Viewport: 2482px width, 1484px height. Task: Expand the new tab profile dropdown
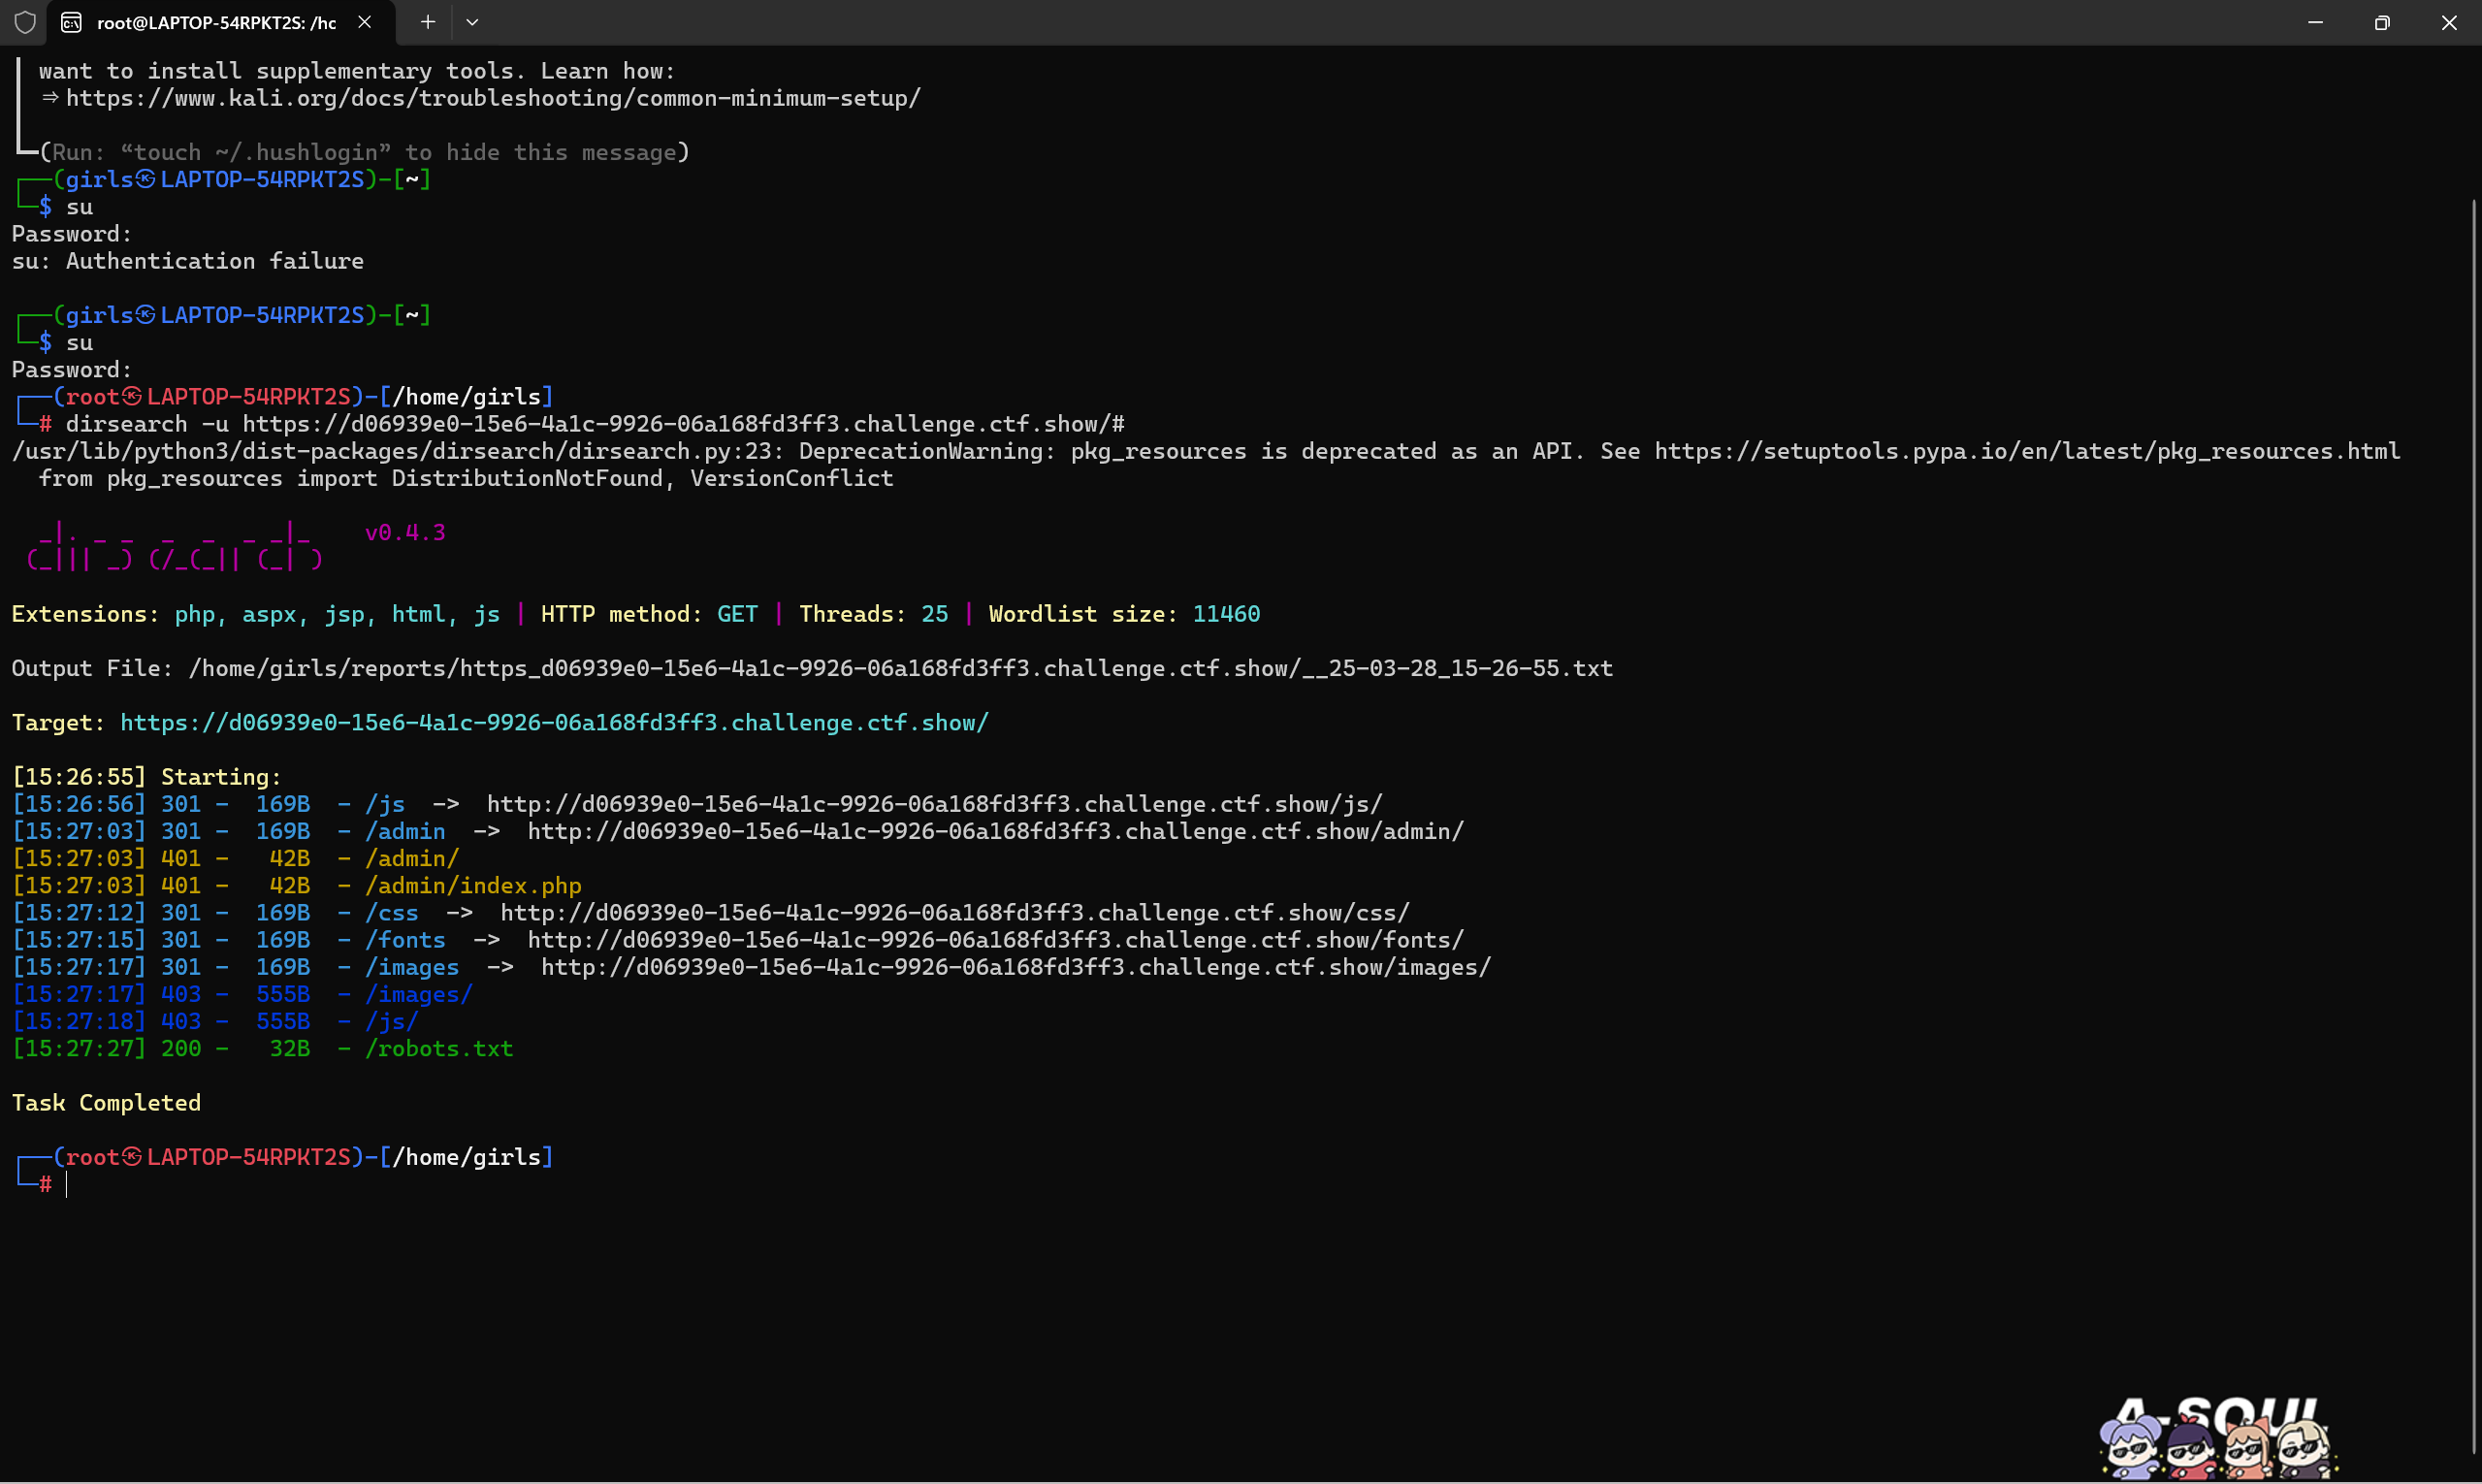[x=472, y=22]
